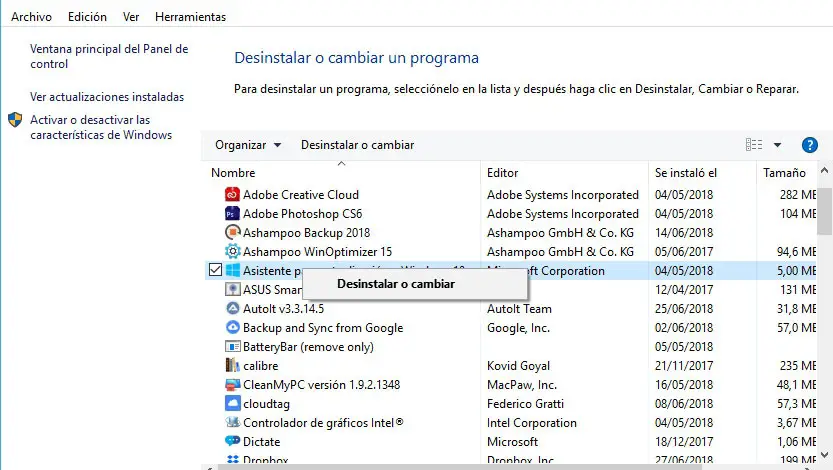Click the Adobe Creative Cloud icon

tap(232, 194)
